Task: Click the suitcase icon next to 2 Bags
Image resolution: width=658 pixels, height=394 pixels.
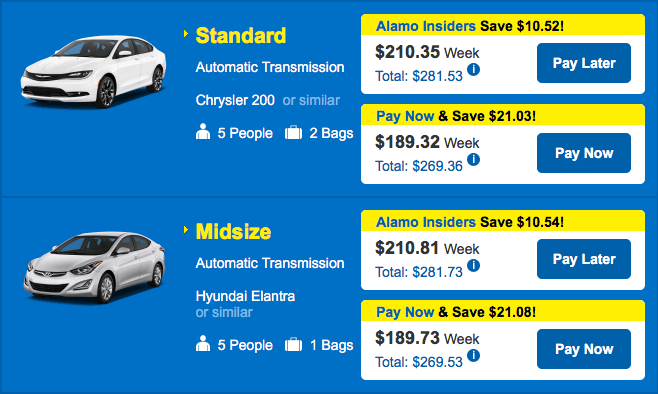Action: click(x=293, y=133)
